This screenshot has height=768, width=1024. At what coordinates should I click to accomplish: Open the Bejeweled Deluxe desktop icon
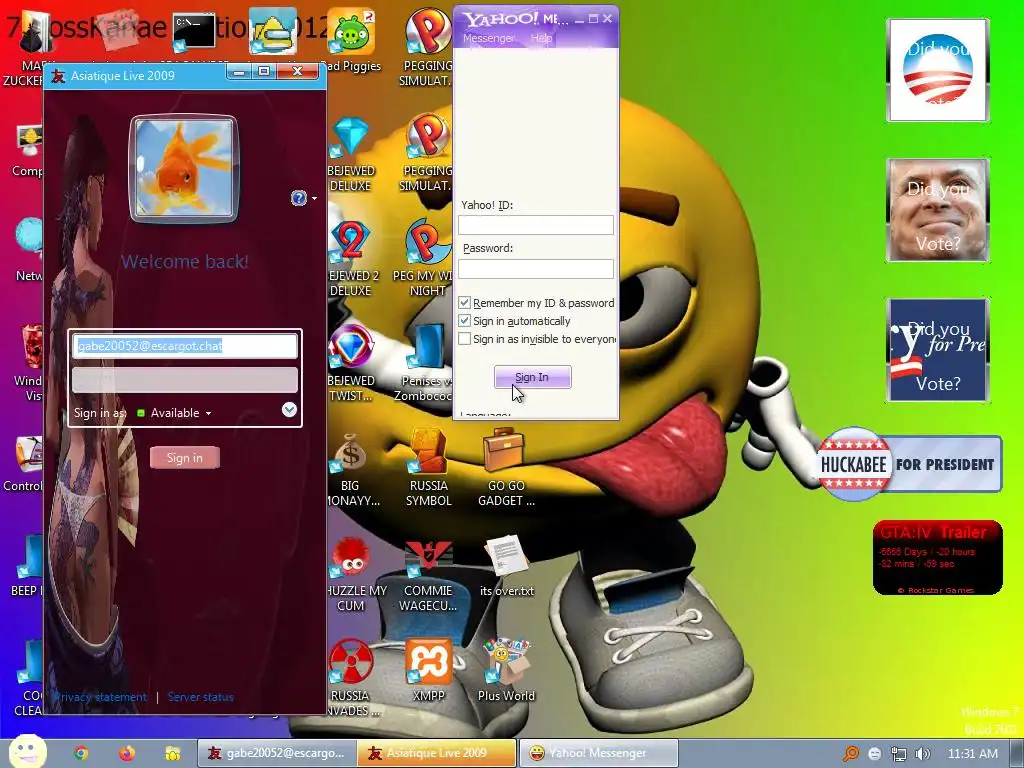tap(351, 153)
